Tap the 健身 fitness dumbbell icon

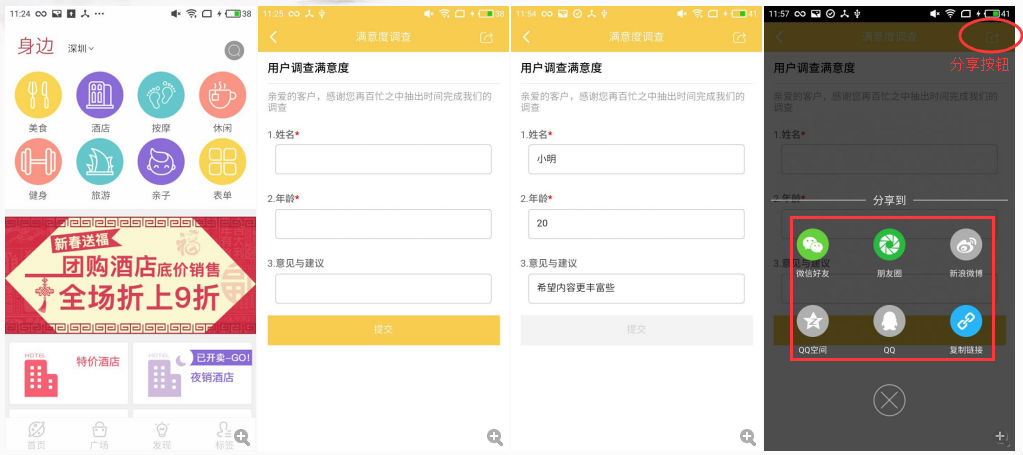(x=38, y=162)
